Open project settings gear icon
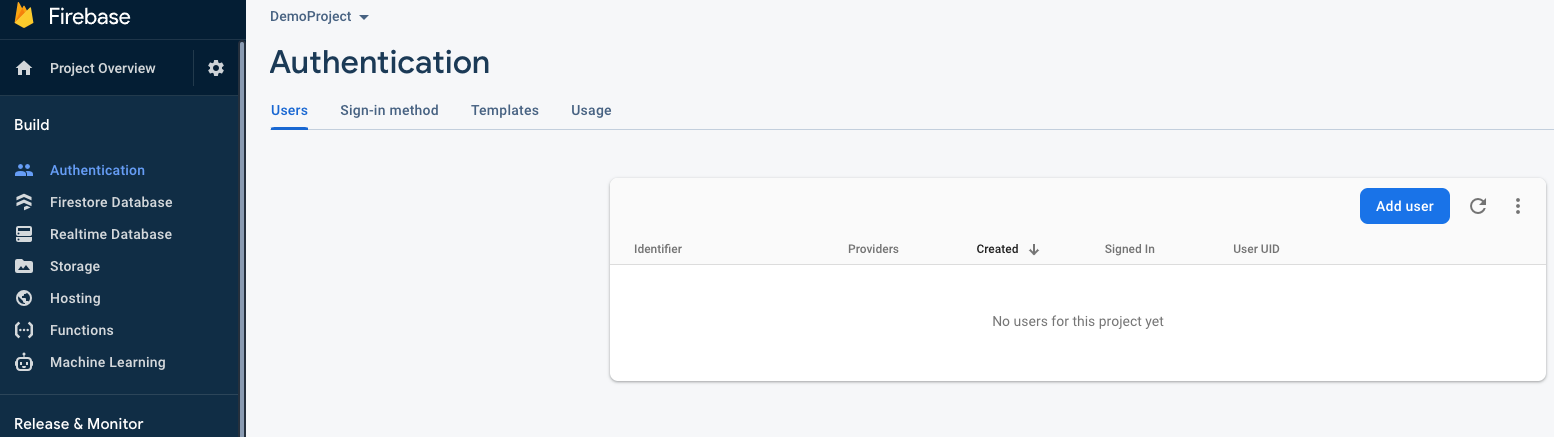Image resolution: width=1554 pixels, height=437 pixels. click(x=216, y=68)
